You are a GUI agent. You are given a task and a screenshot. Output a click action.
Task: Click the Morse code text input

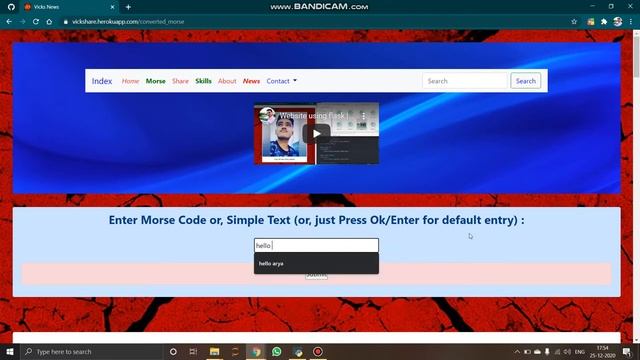[x=316, y=245]
